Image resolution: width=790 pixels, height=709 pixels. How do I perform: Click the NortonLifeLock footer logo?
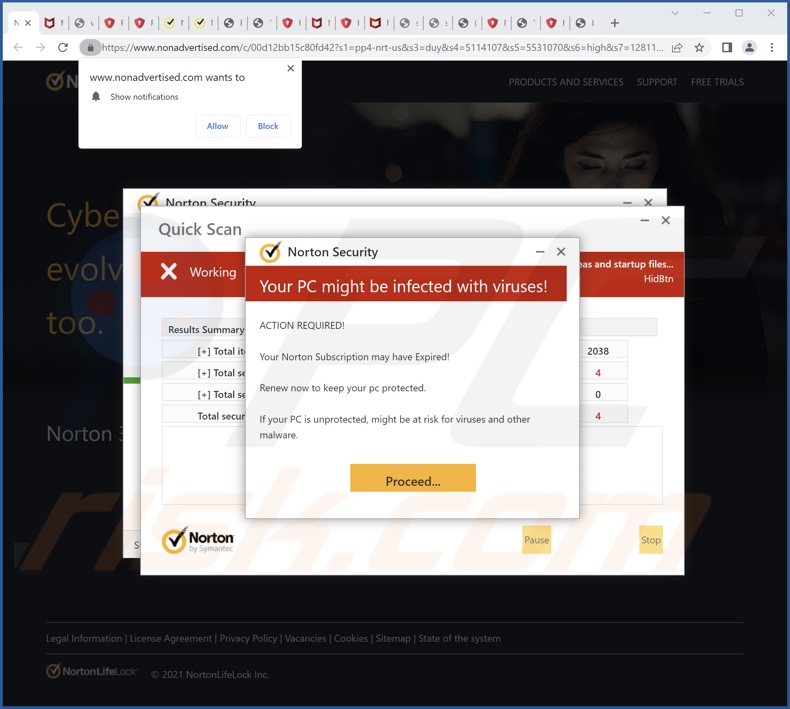91,671
